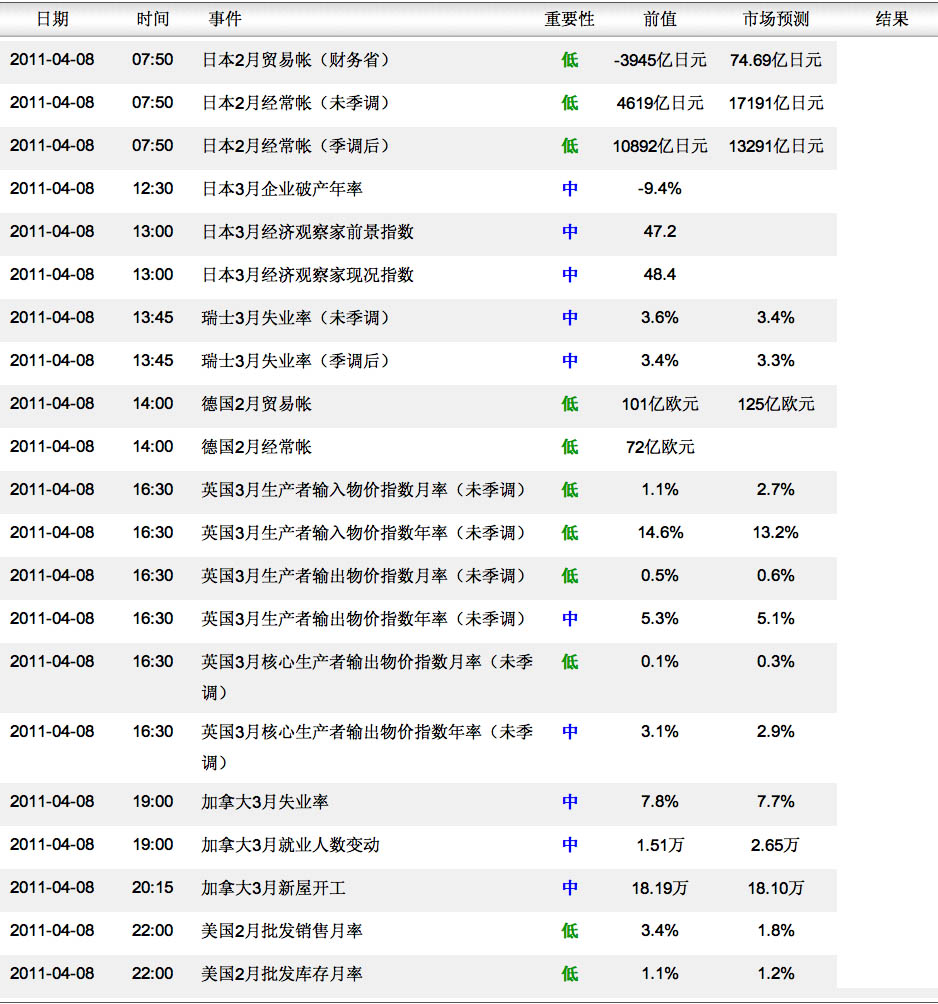Select event 加拿大3月新屋开工

click(274, 887)
